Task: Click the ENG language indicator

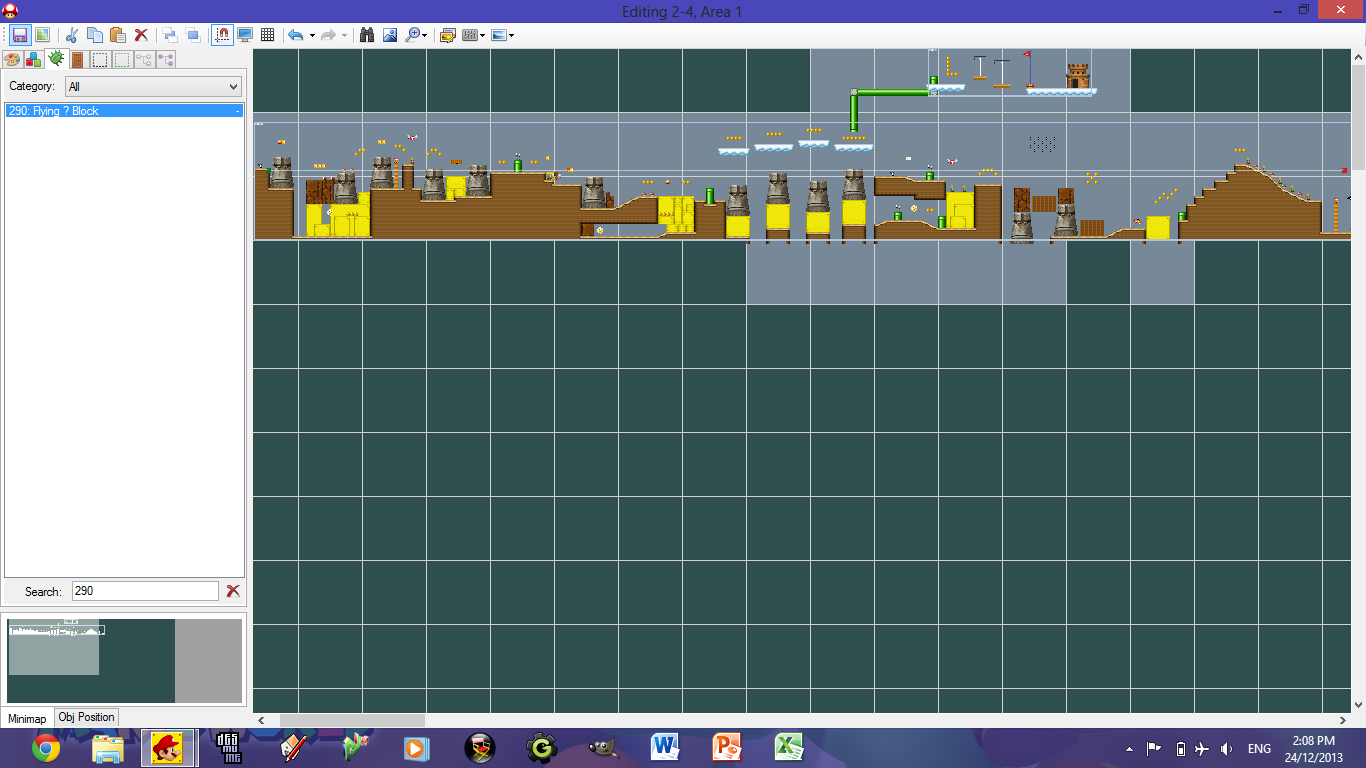Action: 1259,749
